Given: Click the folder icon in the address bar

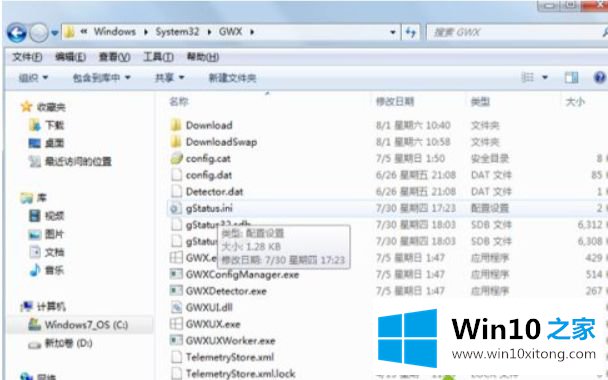Looking at the screenshot, I should [69, 32].
